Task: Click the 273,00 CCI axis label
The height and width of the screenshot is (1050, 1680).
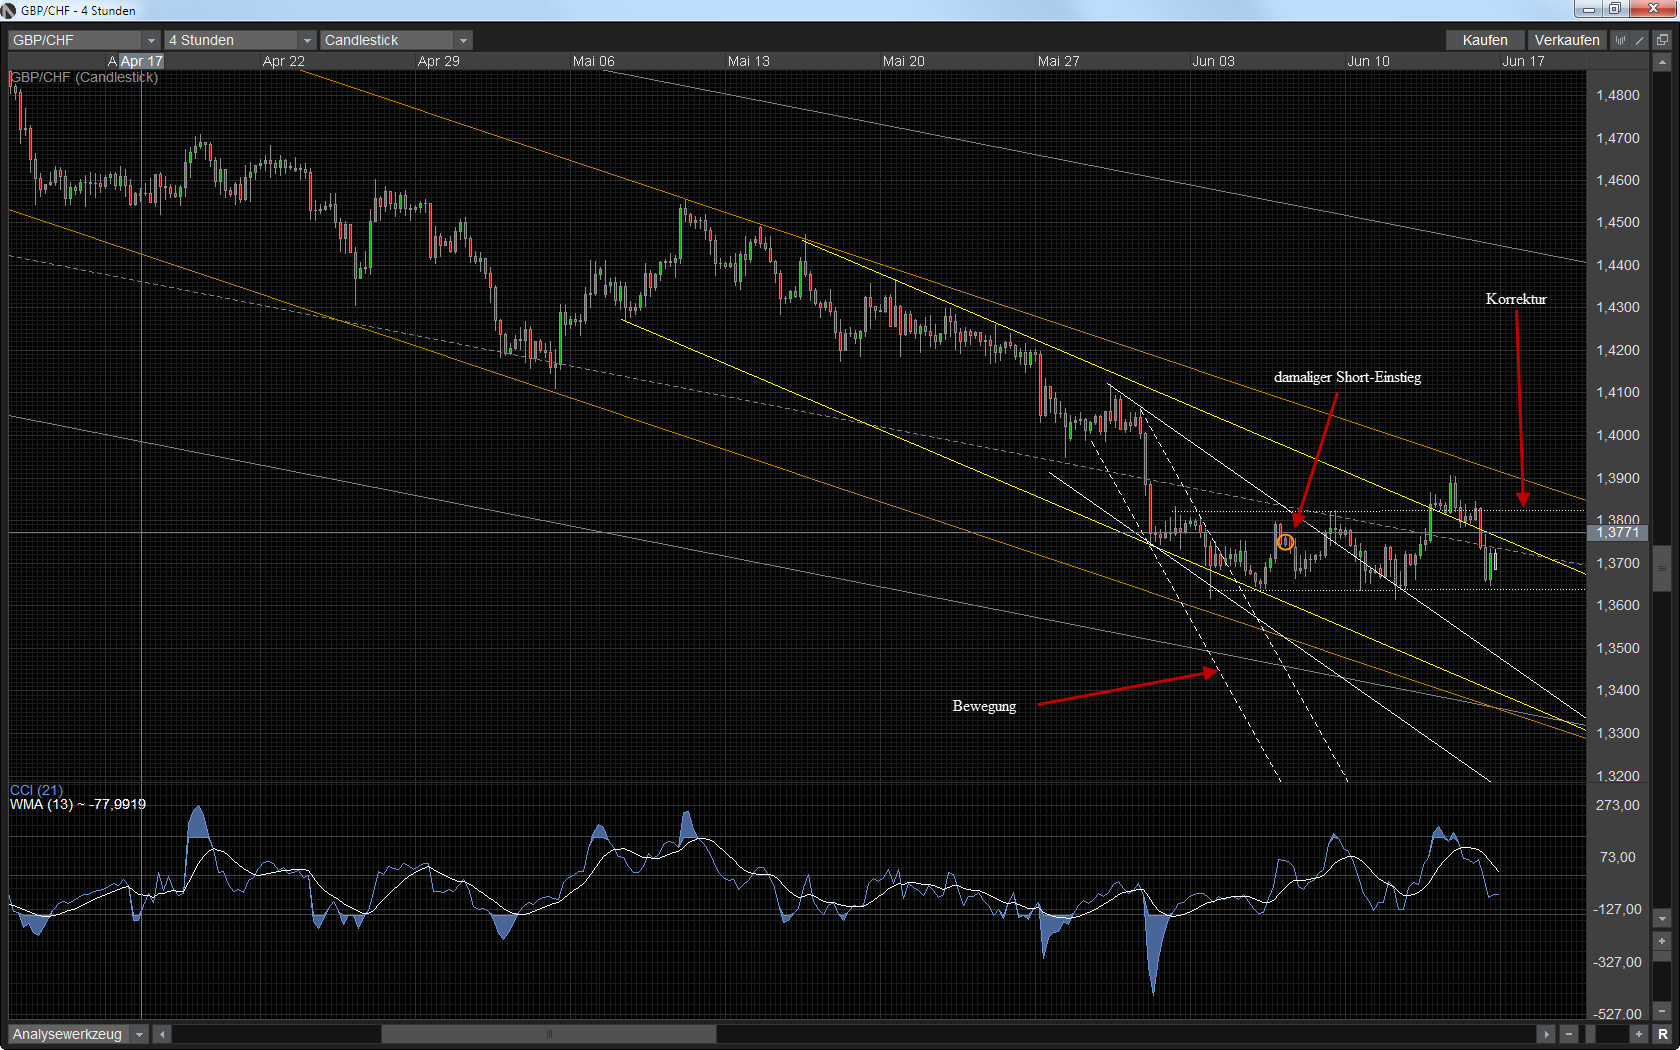Action: [x=1618, y=805]
